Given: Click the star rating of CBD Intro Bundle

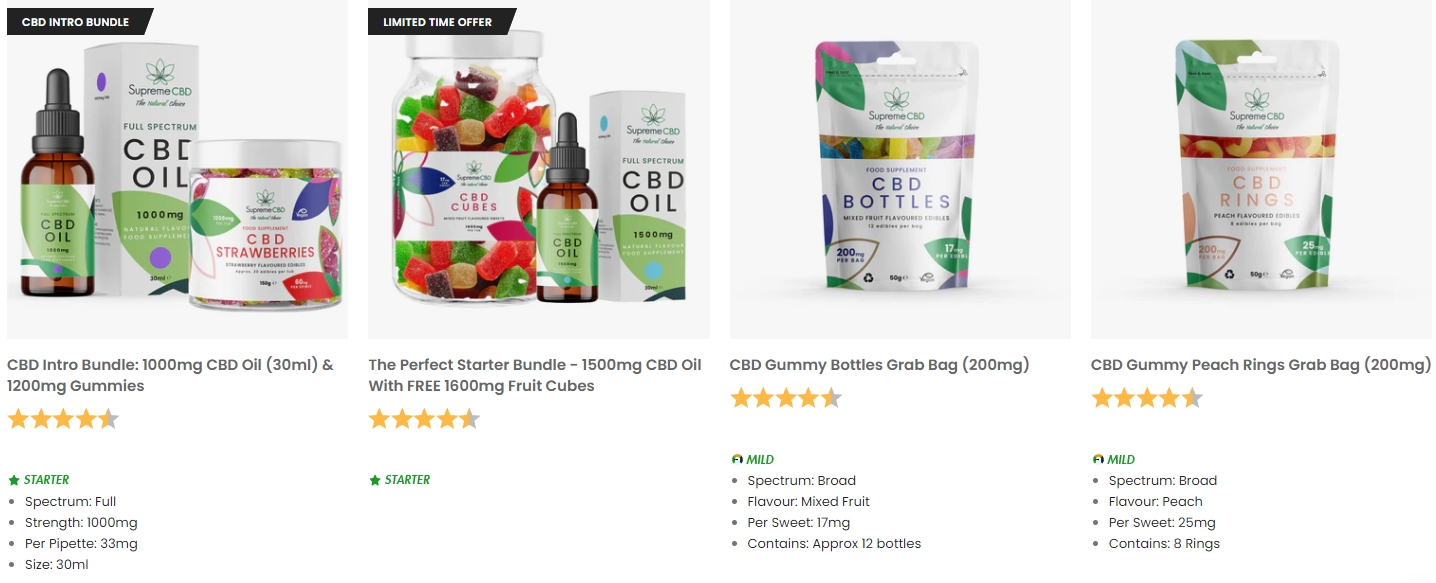Looking at the screenshot, I should [63, 419].
